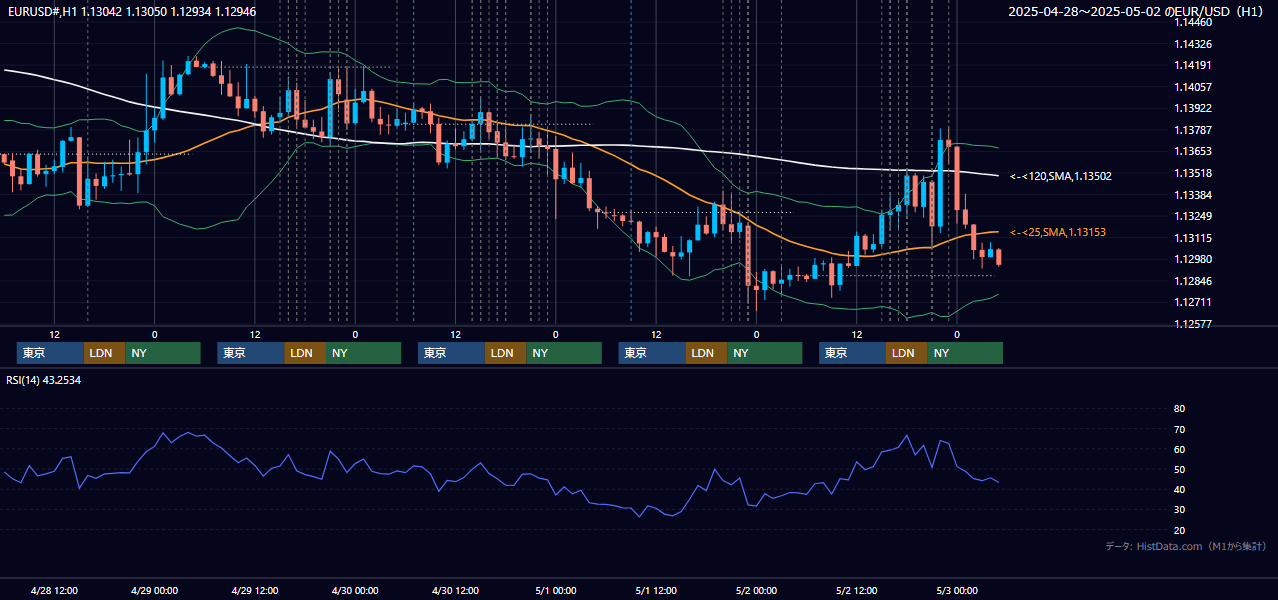Select the 5/2 00:00 time axis label
This screenshot has height=600, width=1278.
[756, 590]
